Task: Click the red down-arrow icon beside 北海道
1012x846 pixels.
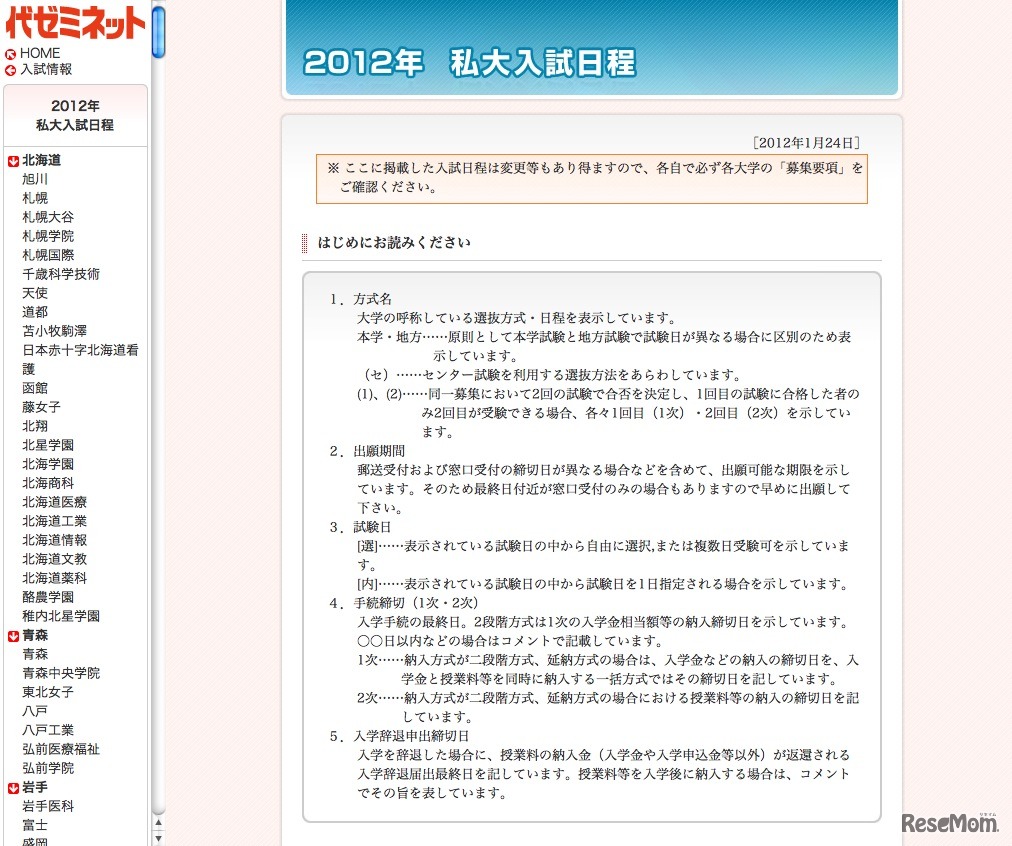Action: 14,161
